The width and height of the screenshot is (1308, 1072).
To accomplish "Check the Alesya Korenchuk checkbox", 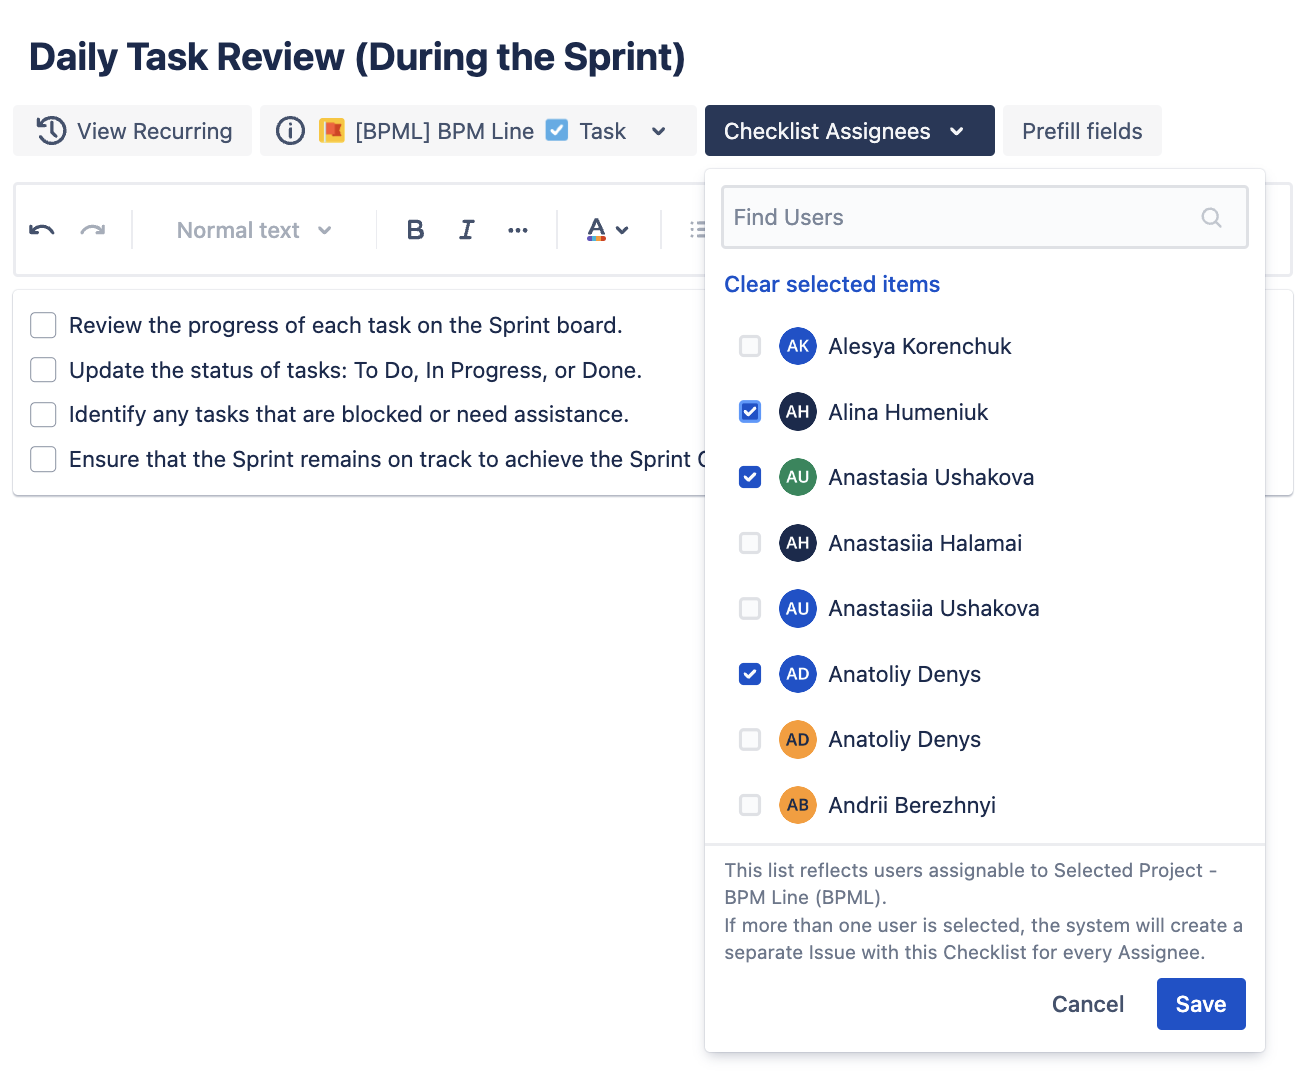I will point(750,346).
